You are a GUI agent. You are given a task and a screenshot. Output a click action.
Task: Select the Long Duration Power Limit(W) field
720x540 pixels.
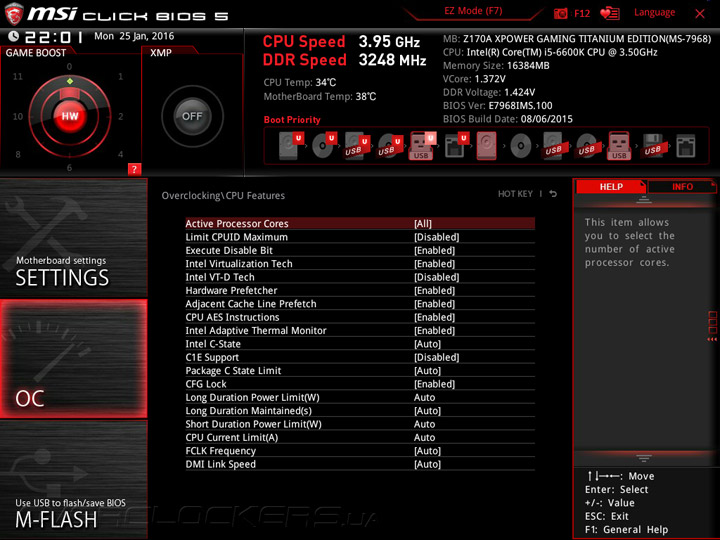click(x=360, y=397)
